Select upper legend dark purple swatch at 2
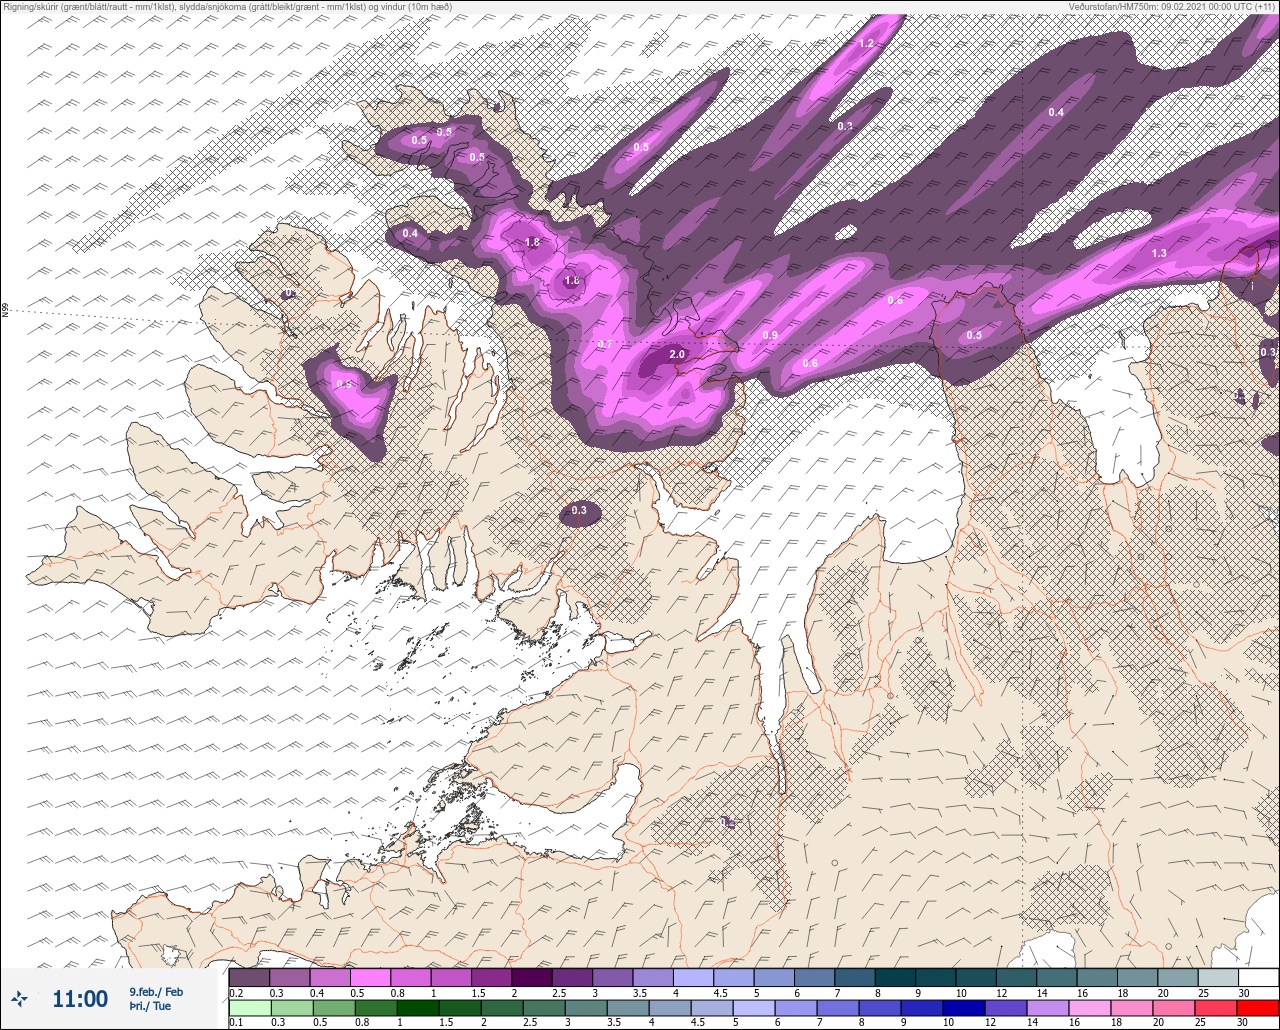Image resolution: width=1280 pixels, height=1030 pixels. 531,977
